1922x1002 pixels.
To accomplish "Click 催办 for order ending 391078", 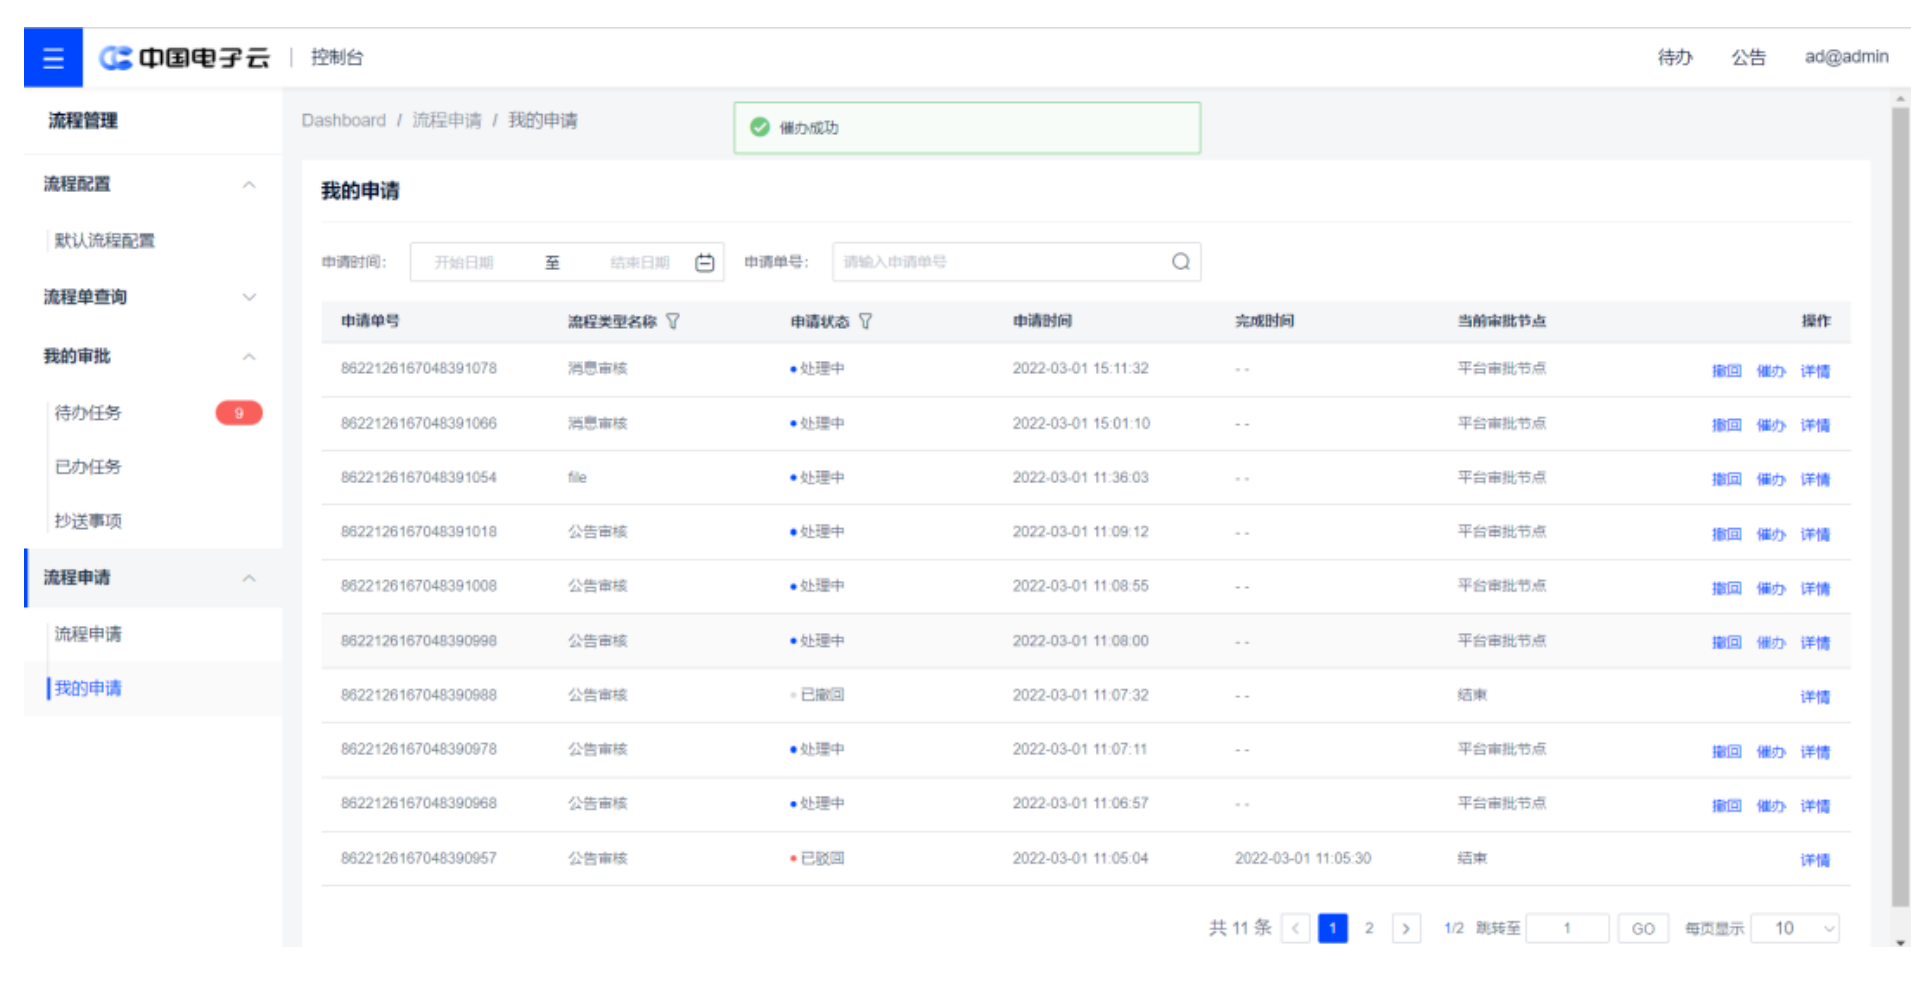I will (x=1771, y=371).
